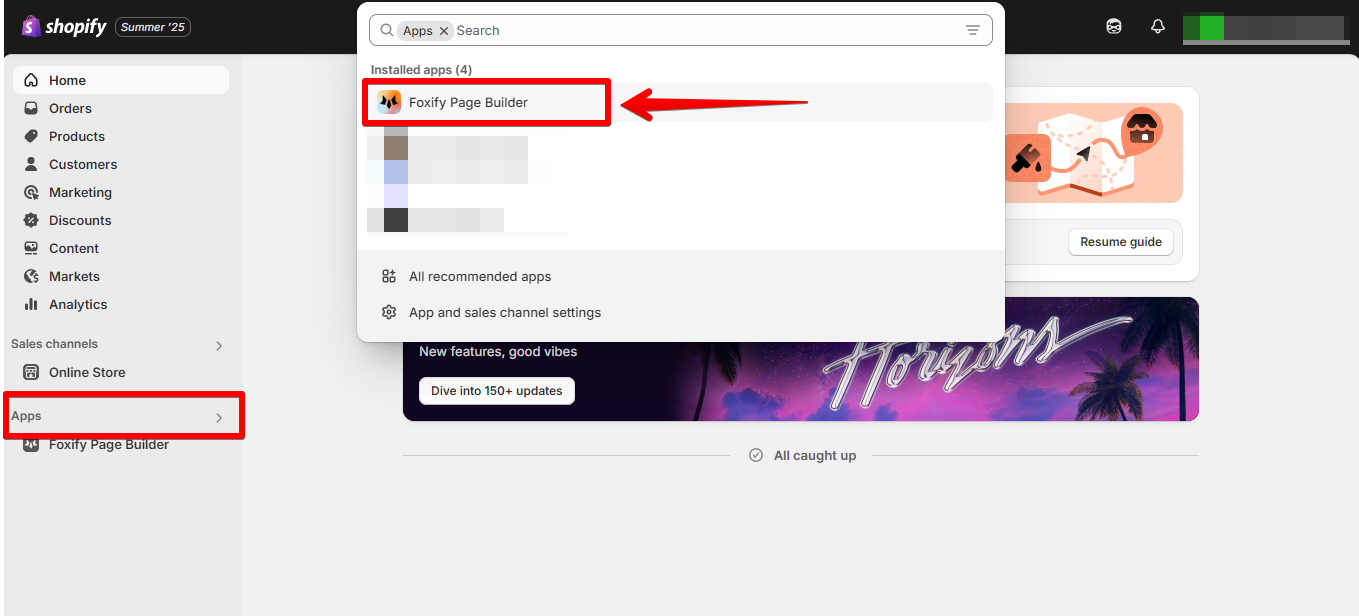Click the Sales channels section heading
This screenshot has width=1359, height=616.
[54, 344]
